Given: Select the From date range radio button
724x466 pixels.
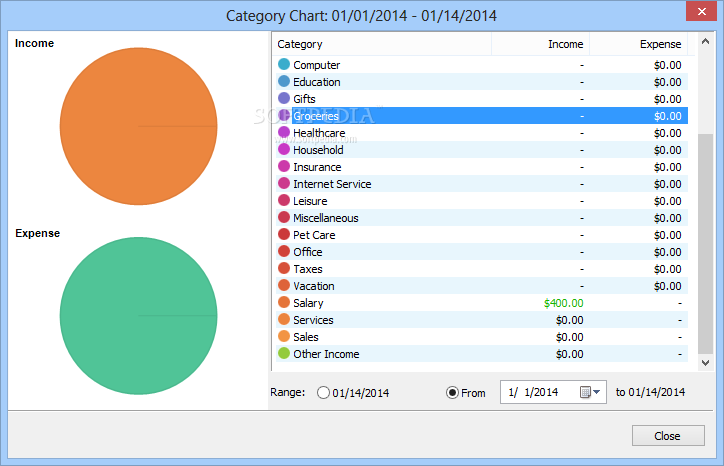Looking at the screenshot, I should 452,393.
